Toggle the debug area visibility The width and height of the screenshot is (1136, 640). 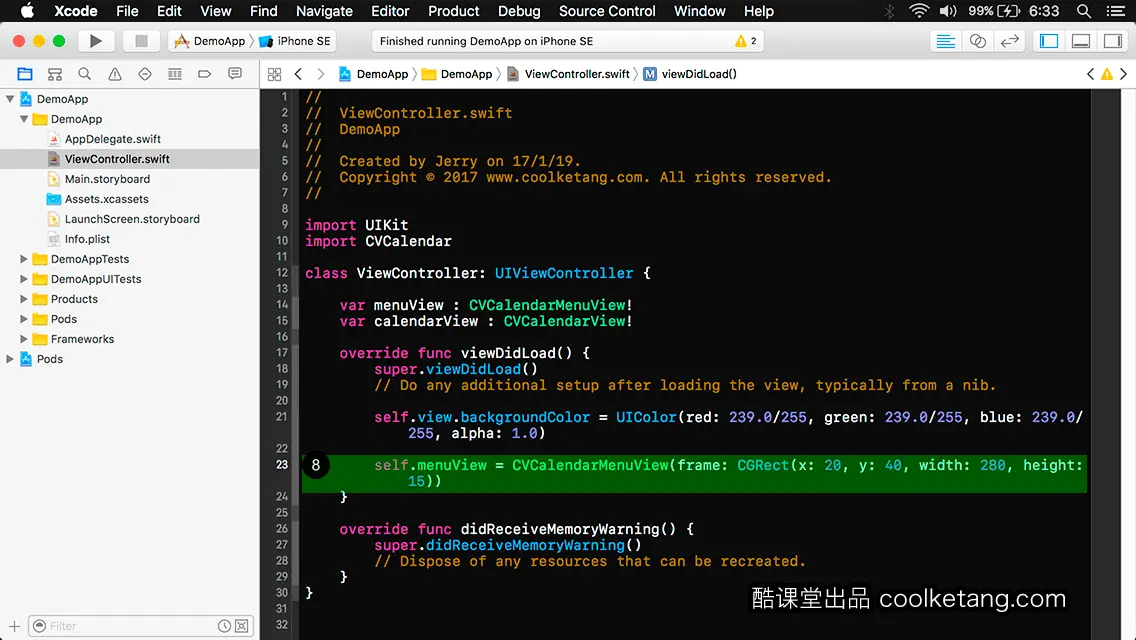pyautogui.click(x=1081, y=41)
